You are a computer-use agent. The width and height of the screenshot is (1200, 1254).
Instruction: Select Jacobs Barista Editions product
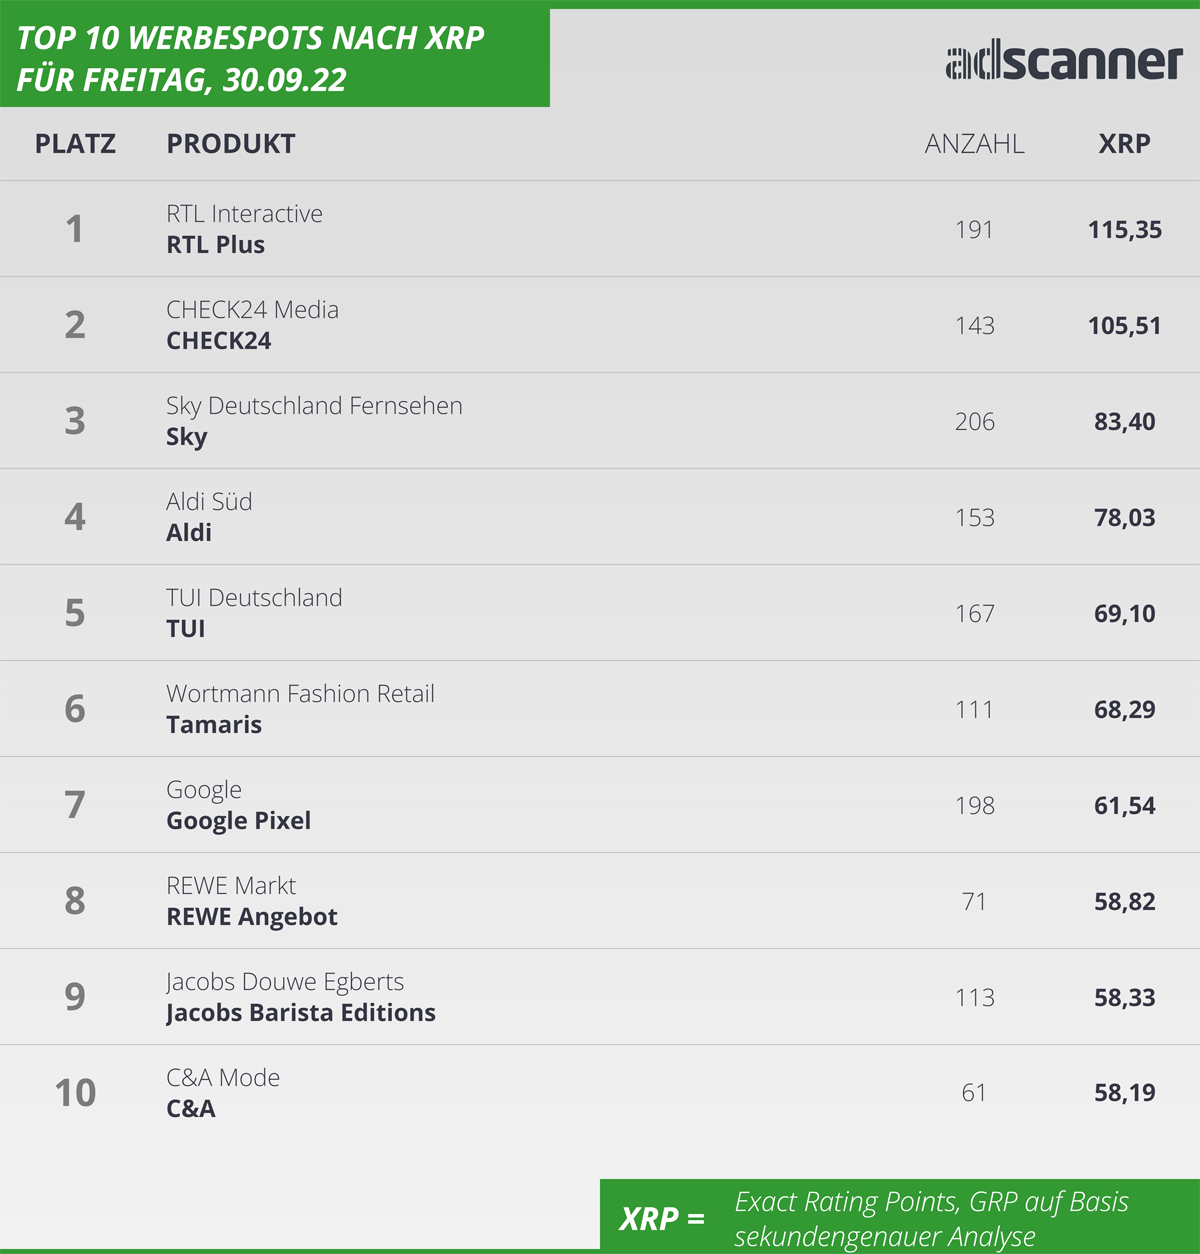[301, 1013]
